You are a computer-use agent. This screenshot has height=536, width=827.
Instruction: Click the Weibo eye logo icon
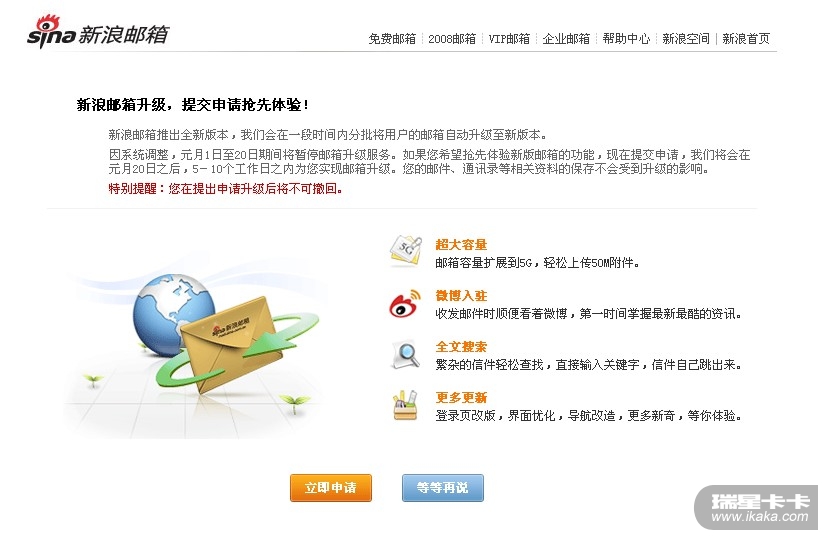point(405,303)
